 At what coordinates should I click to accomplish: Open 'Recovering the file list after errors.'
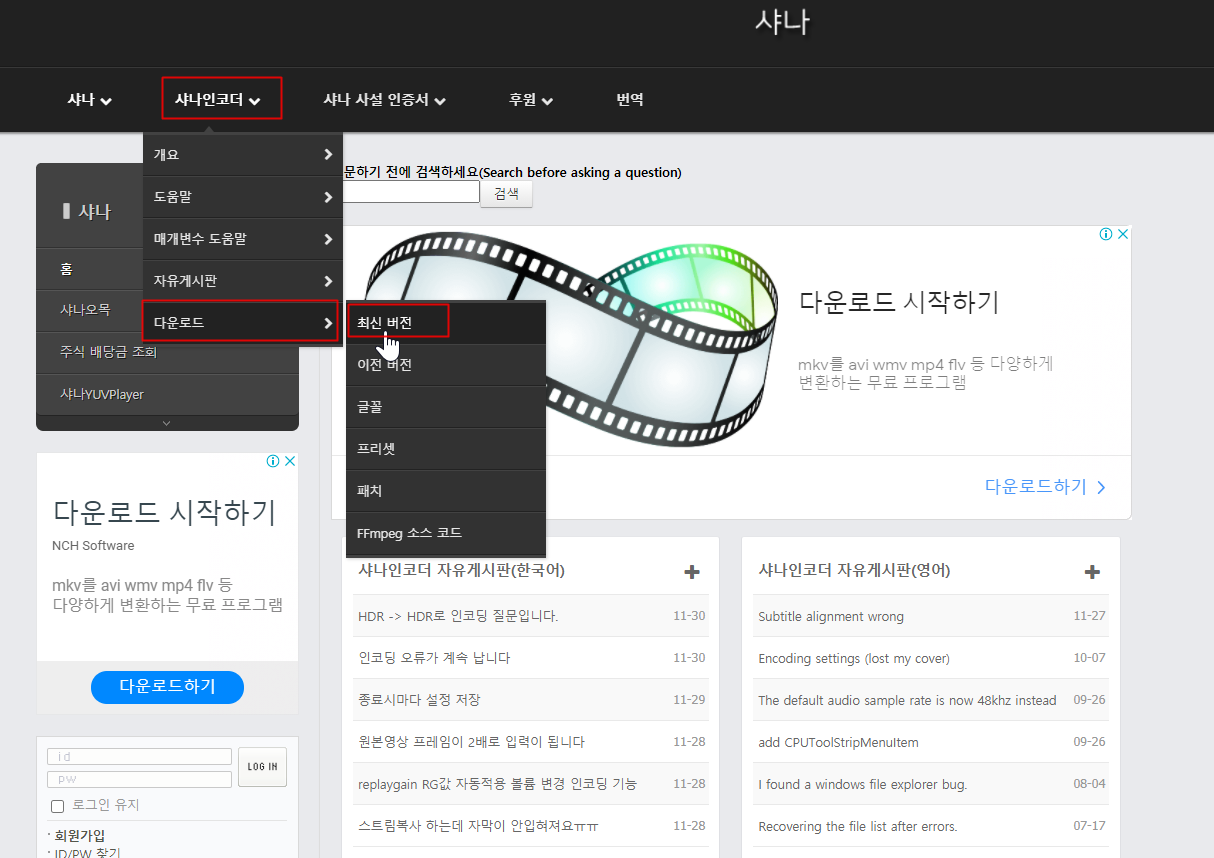tap(858, 826)
